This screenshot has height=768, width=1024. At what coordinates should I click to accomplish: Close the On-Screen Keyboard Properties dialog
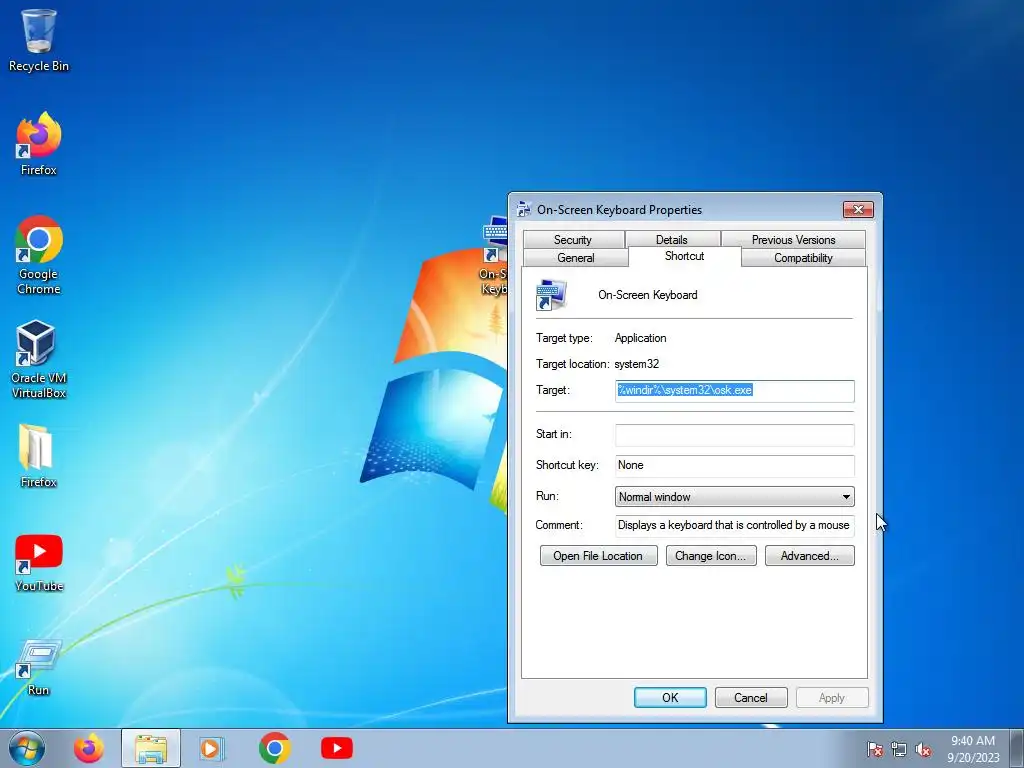(858, 209)
